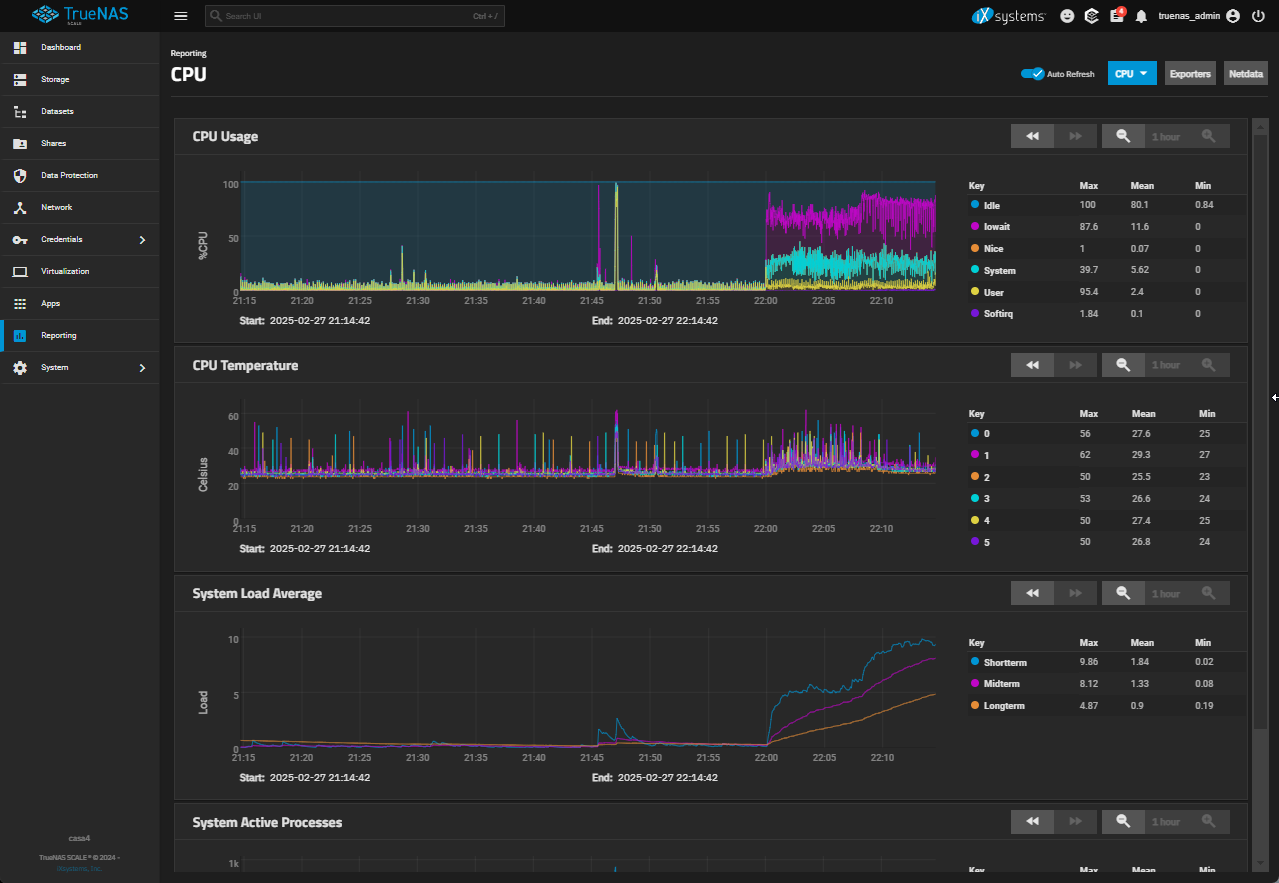Expand the System menu chevron
1279x883 pixels.
click(142, 368)
